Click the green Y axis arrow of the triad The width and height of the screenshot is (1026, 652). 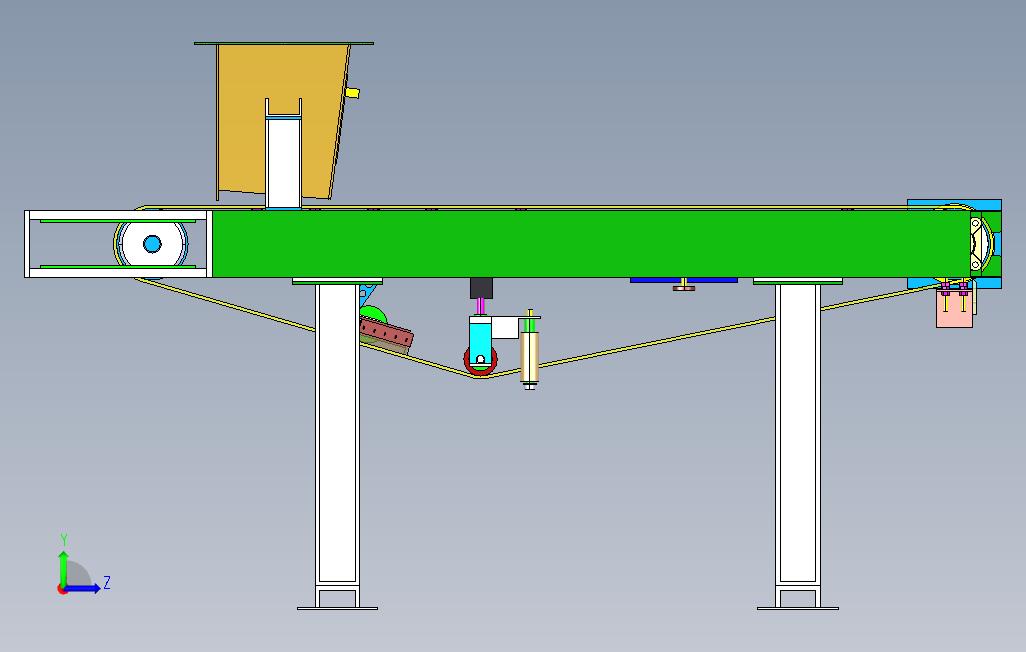pos(63,568)
